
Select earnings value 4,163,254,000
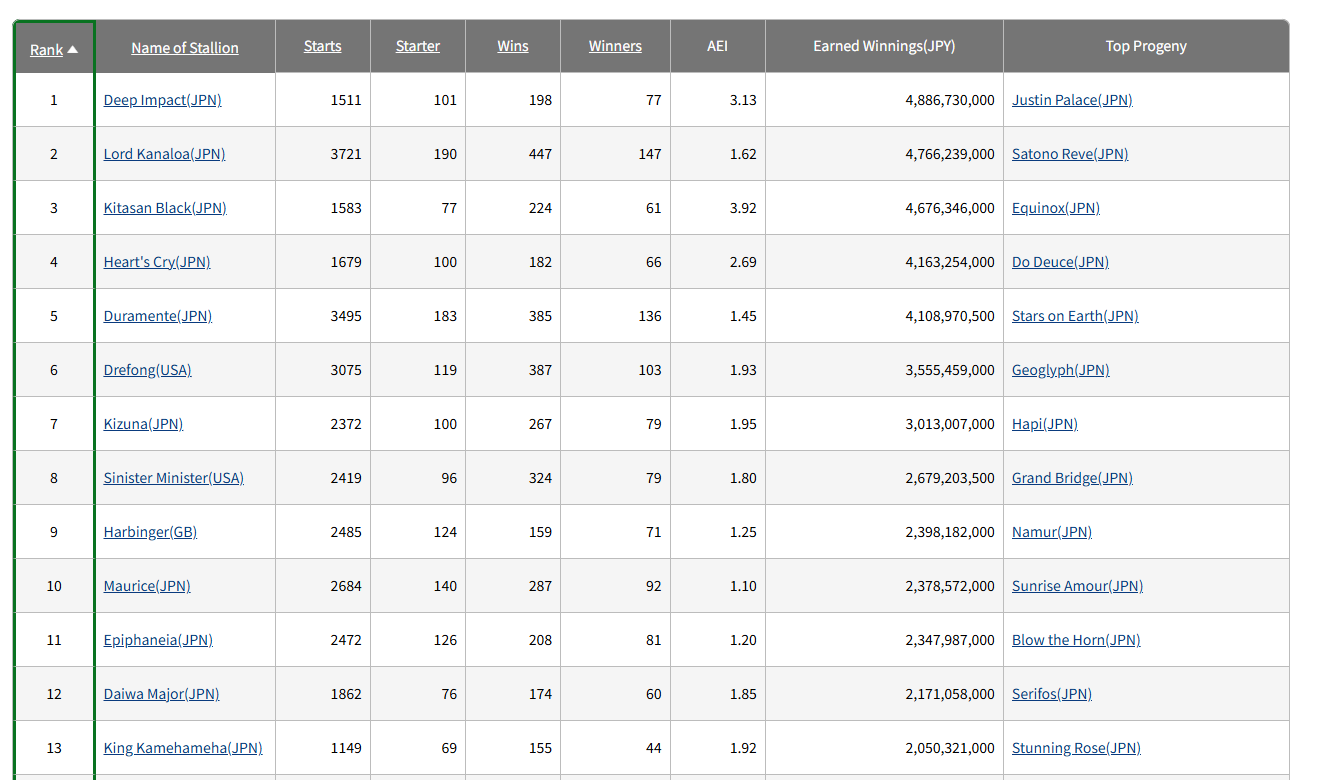[950, 262]
